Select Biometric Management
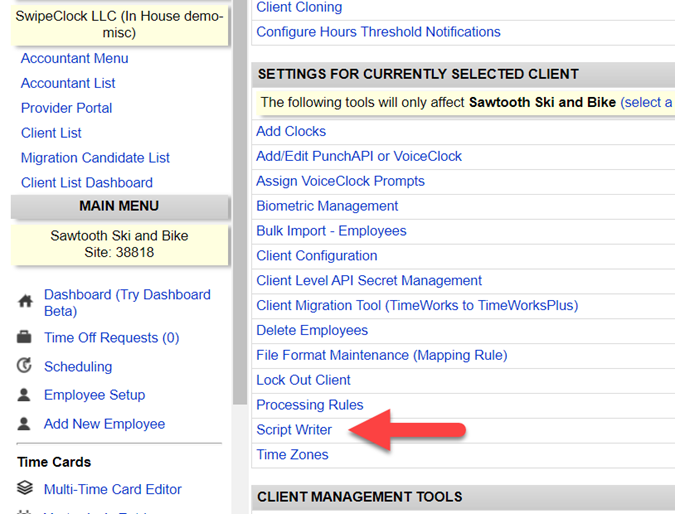The image size is (675, 514). 327,206
